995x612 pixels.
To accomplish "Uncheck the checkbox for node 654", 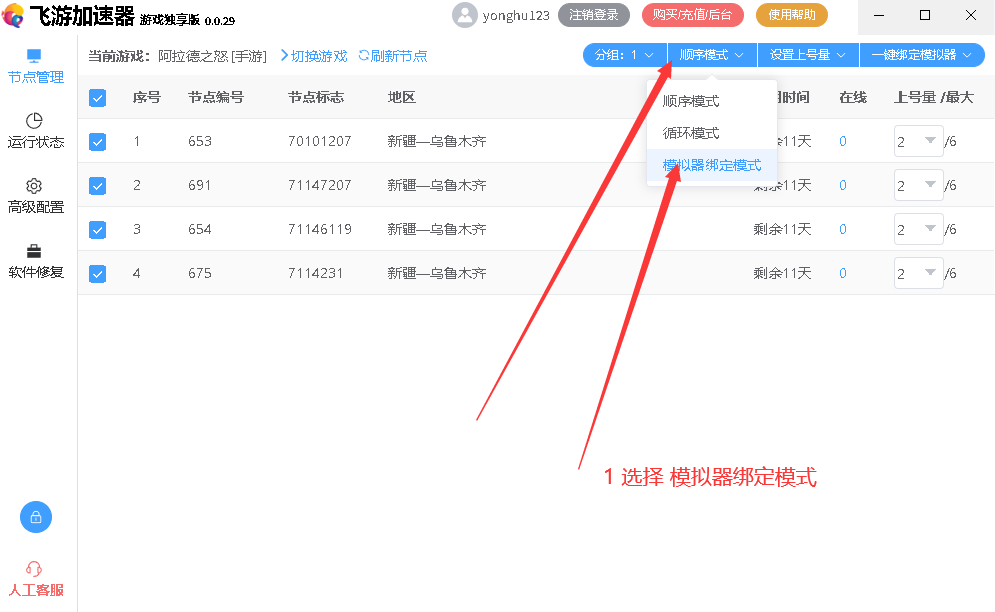I will tap(97, 230).
